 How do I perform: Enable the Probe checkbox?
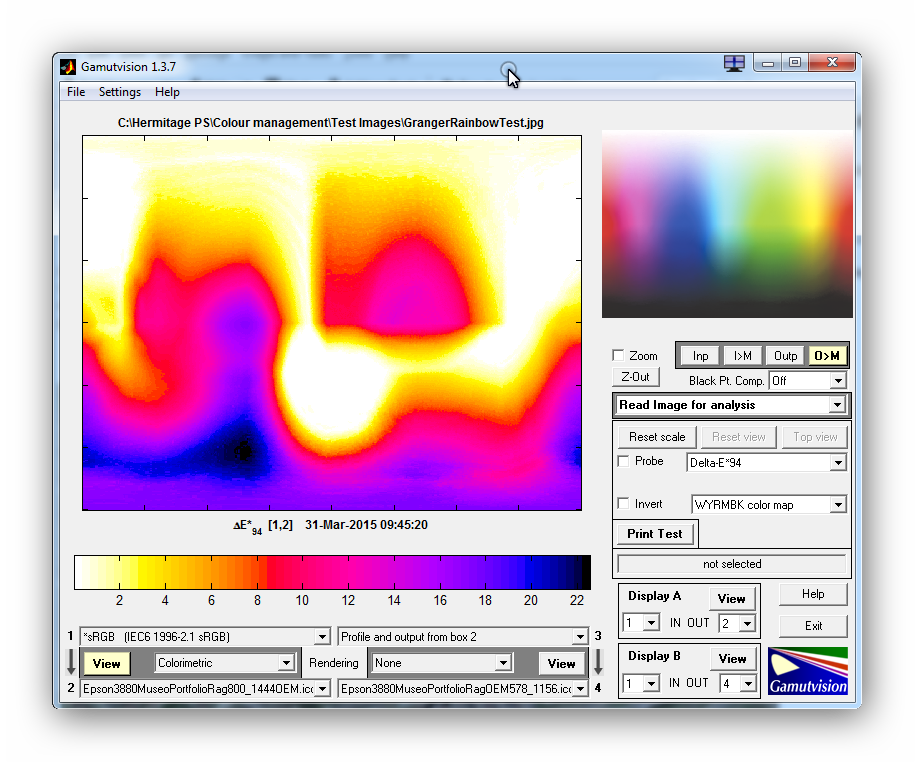pos(624,461)
